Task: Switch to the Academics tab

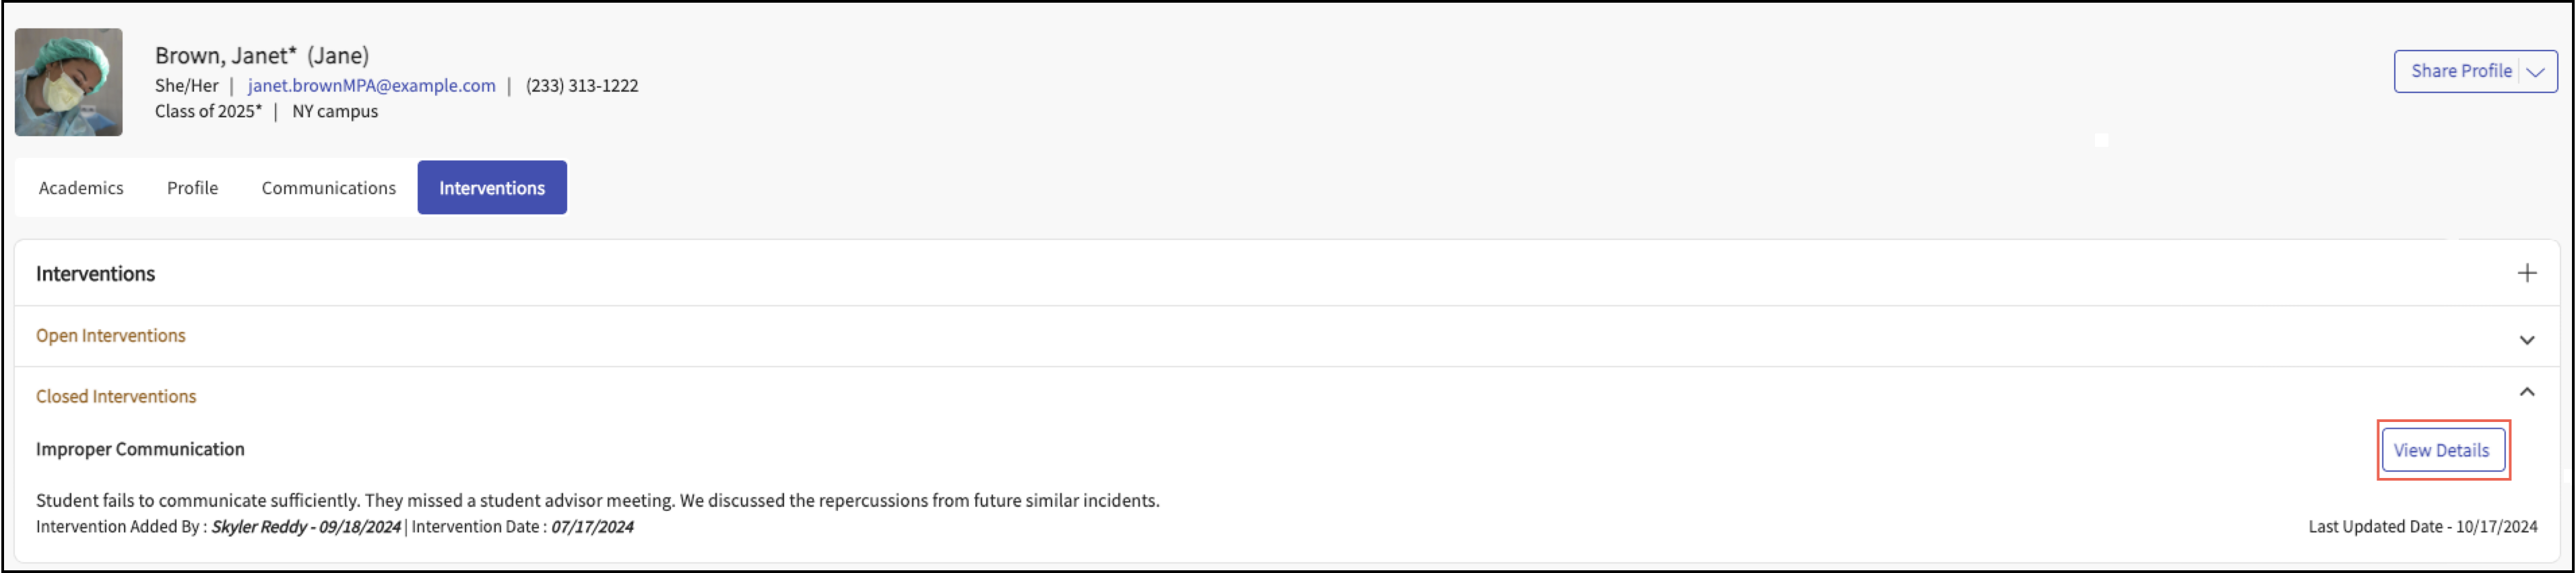Action: point(81,188)
